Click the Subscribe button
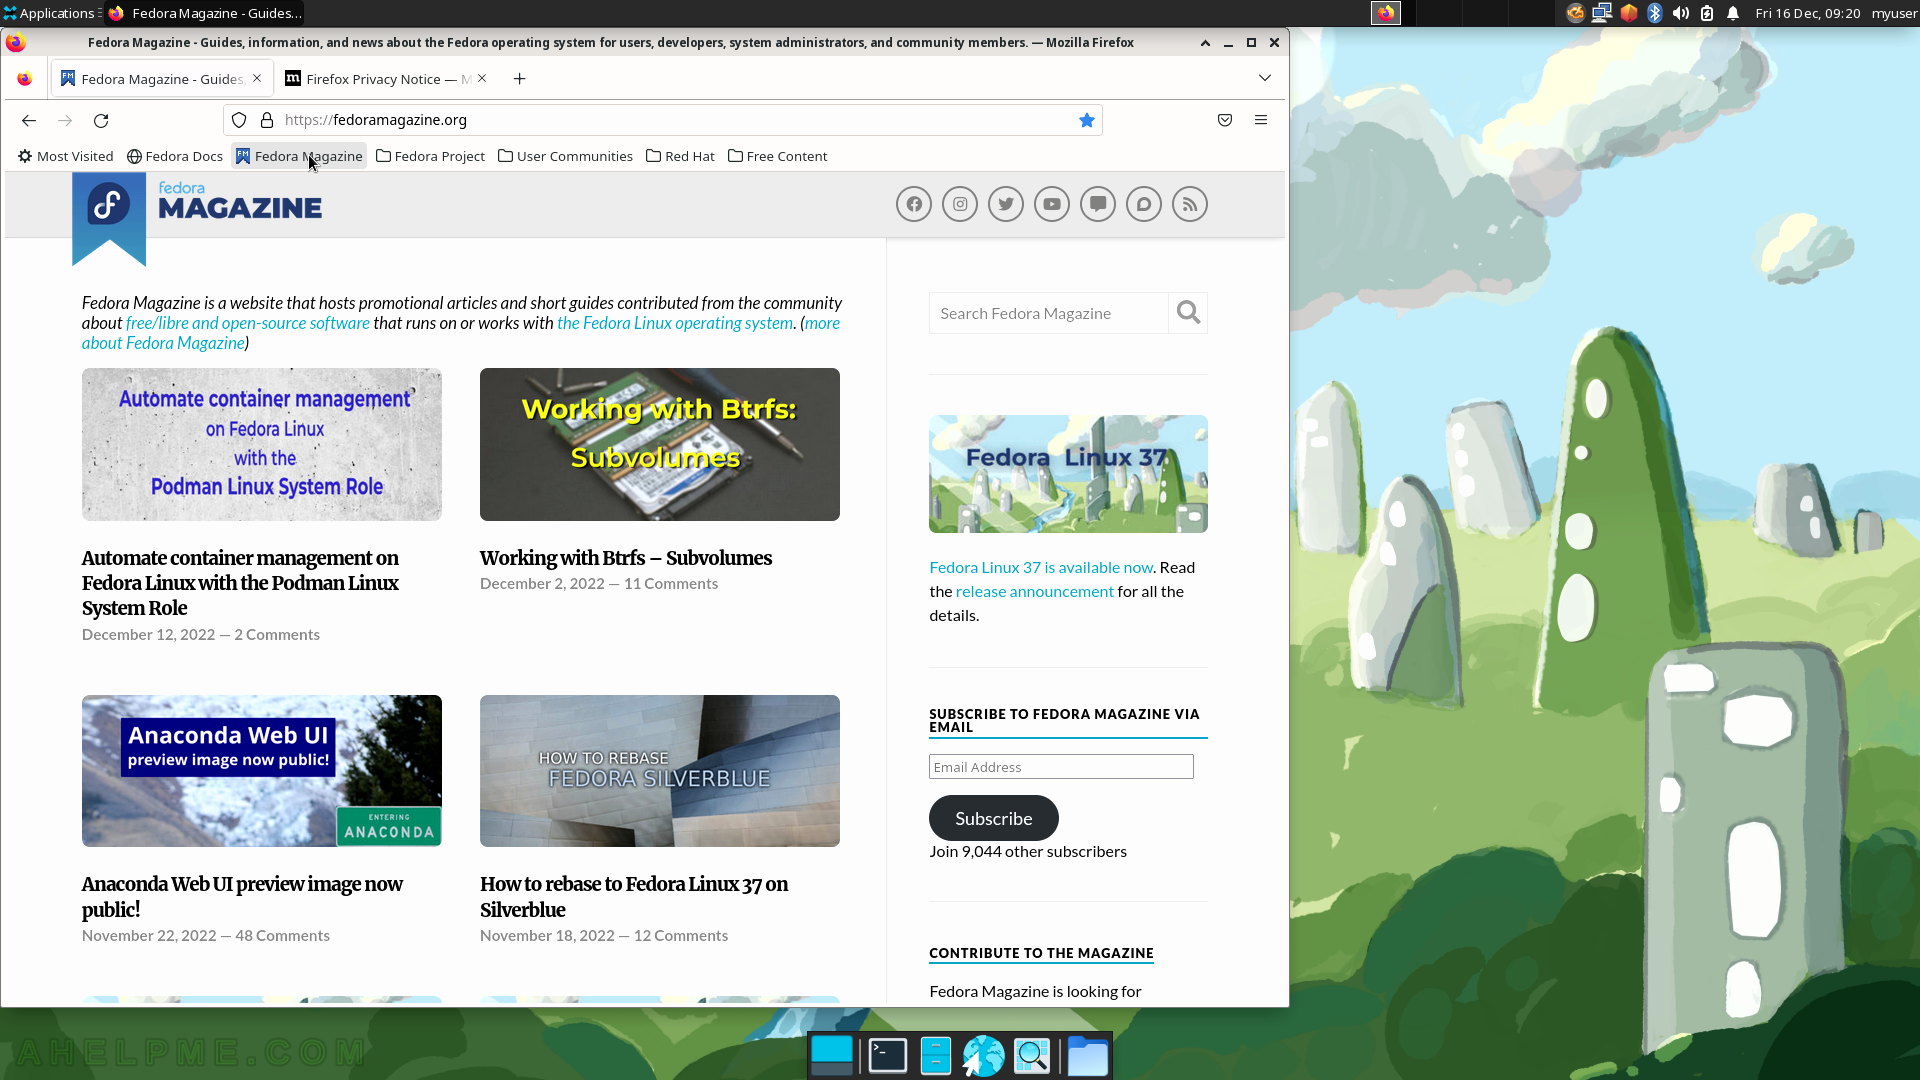The height and width of the screenshot is (1080, 1920). click(x=994, y=818)
